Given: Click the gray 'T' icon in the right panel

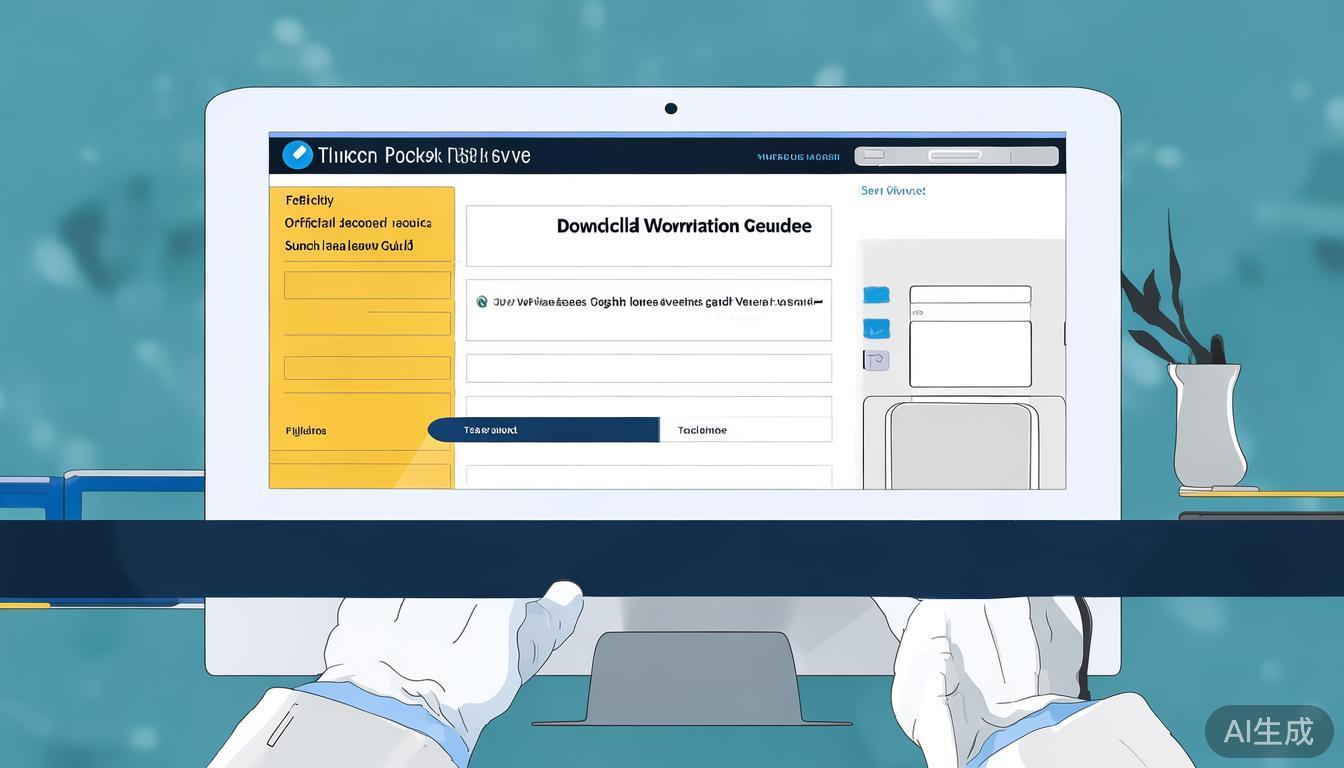Looking at the screenshot, I should 876,361.
